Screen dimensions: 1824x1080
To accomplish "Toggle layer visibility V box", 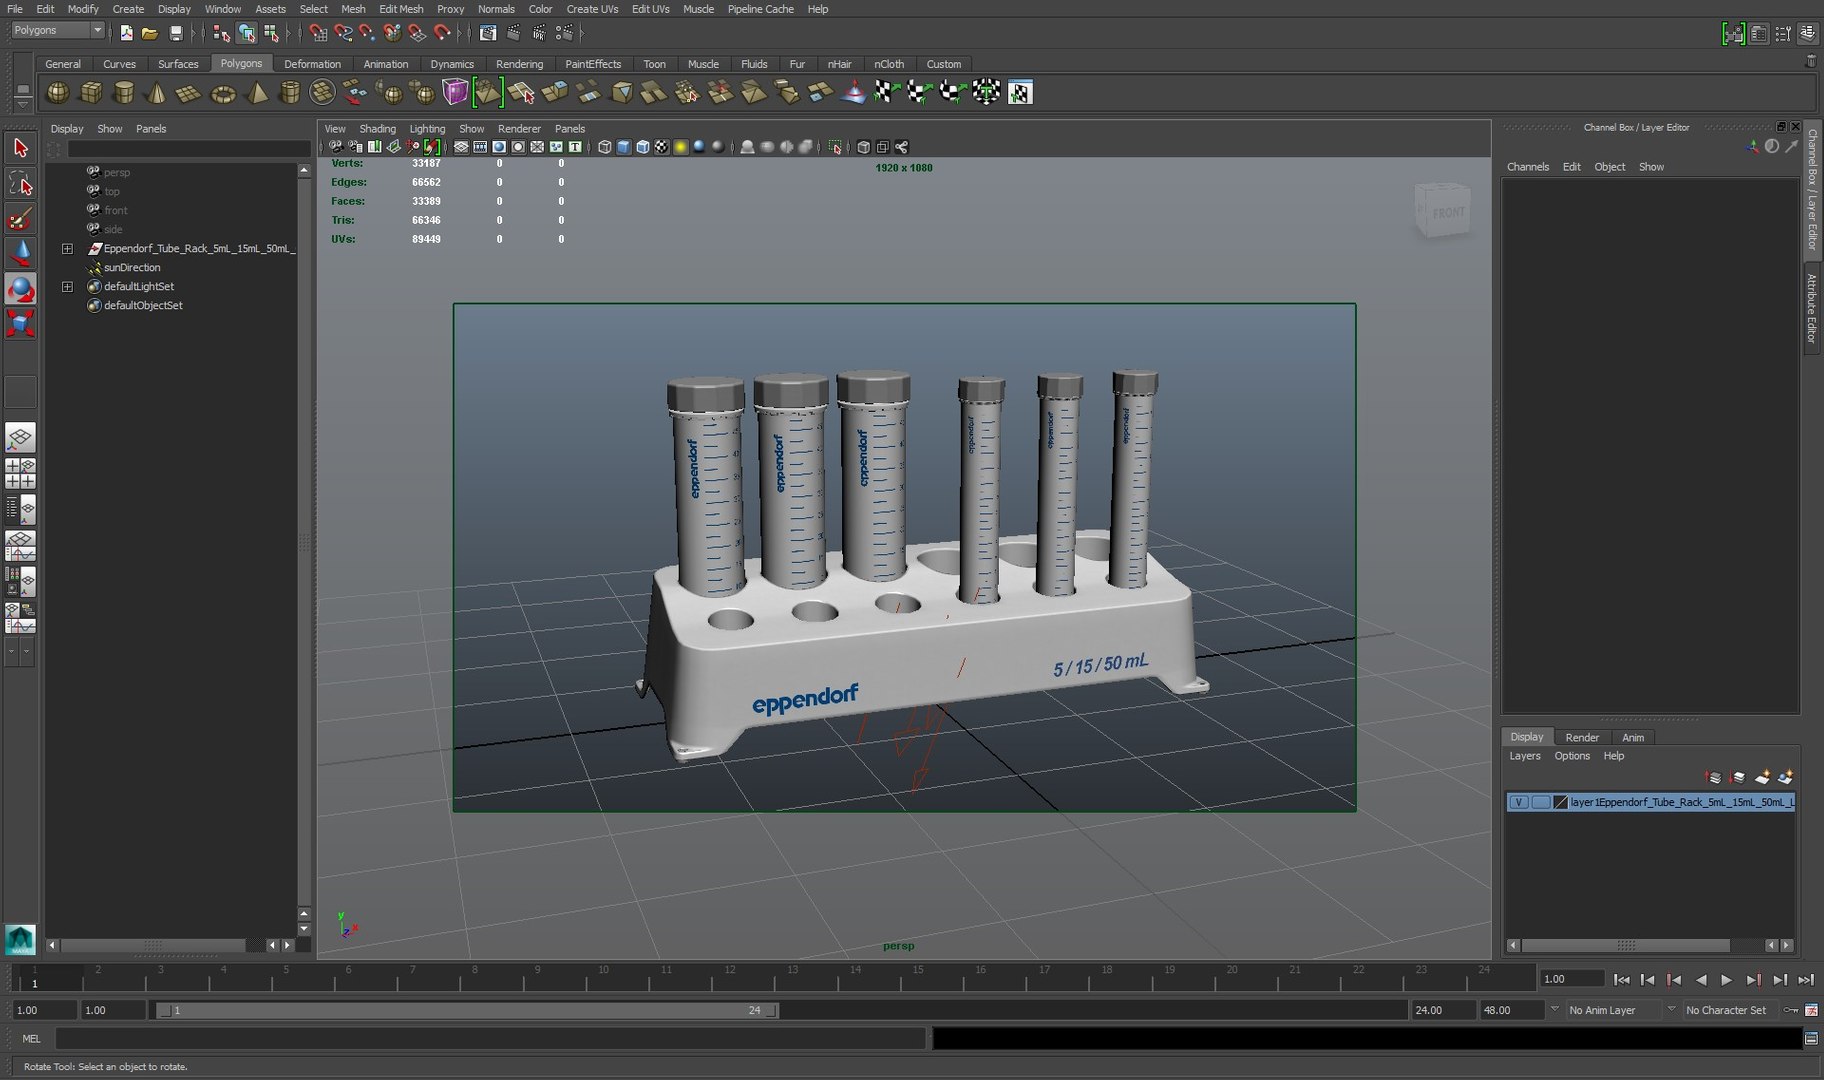I will [1518, 802].
